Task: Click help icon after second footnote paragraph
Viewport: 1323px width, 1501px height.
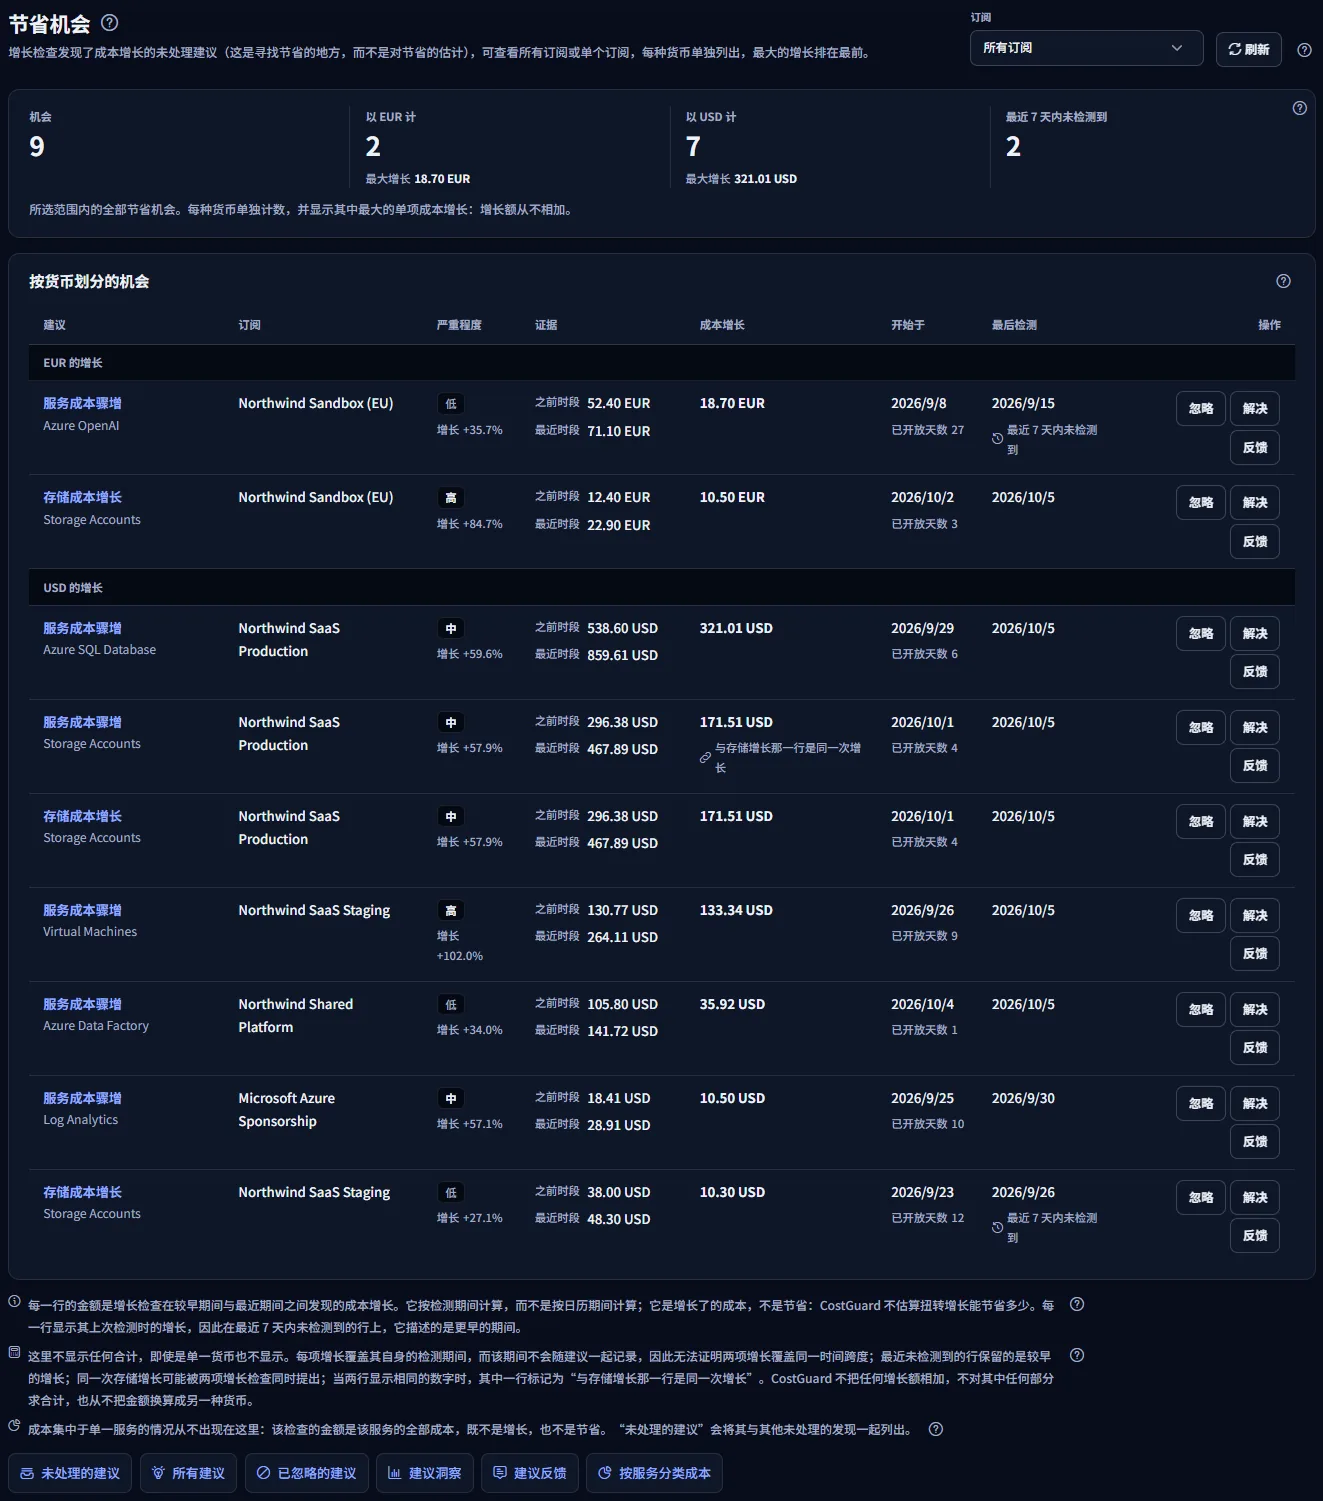Action: click(1077, 1356)
